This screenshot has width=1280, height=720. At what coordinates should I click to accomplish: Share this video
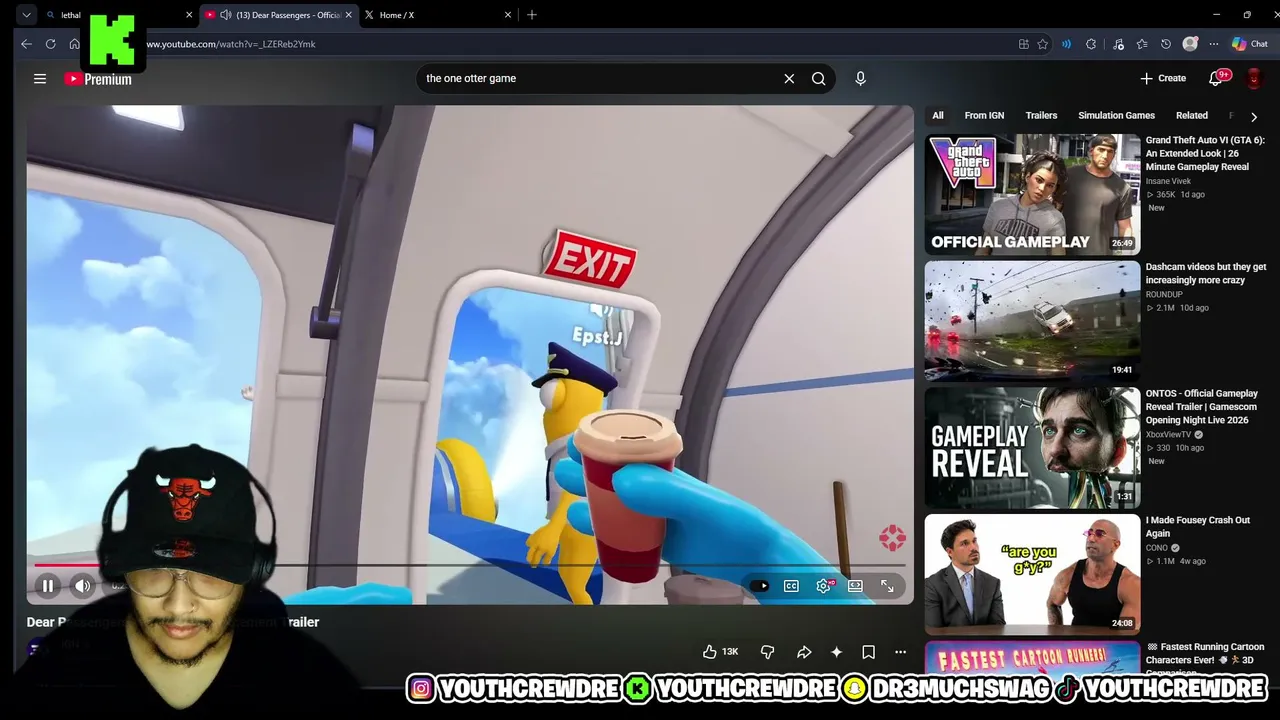tap(804, 652)
